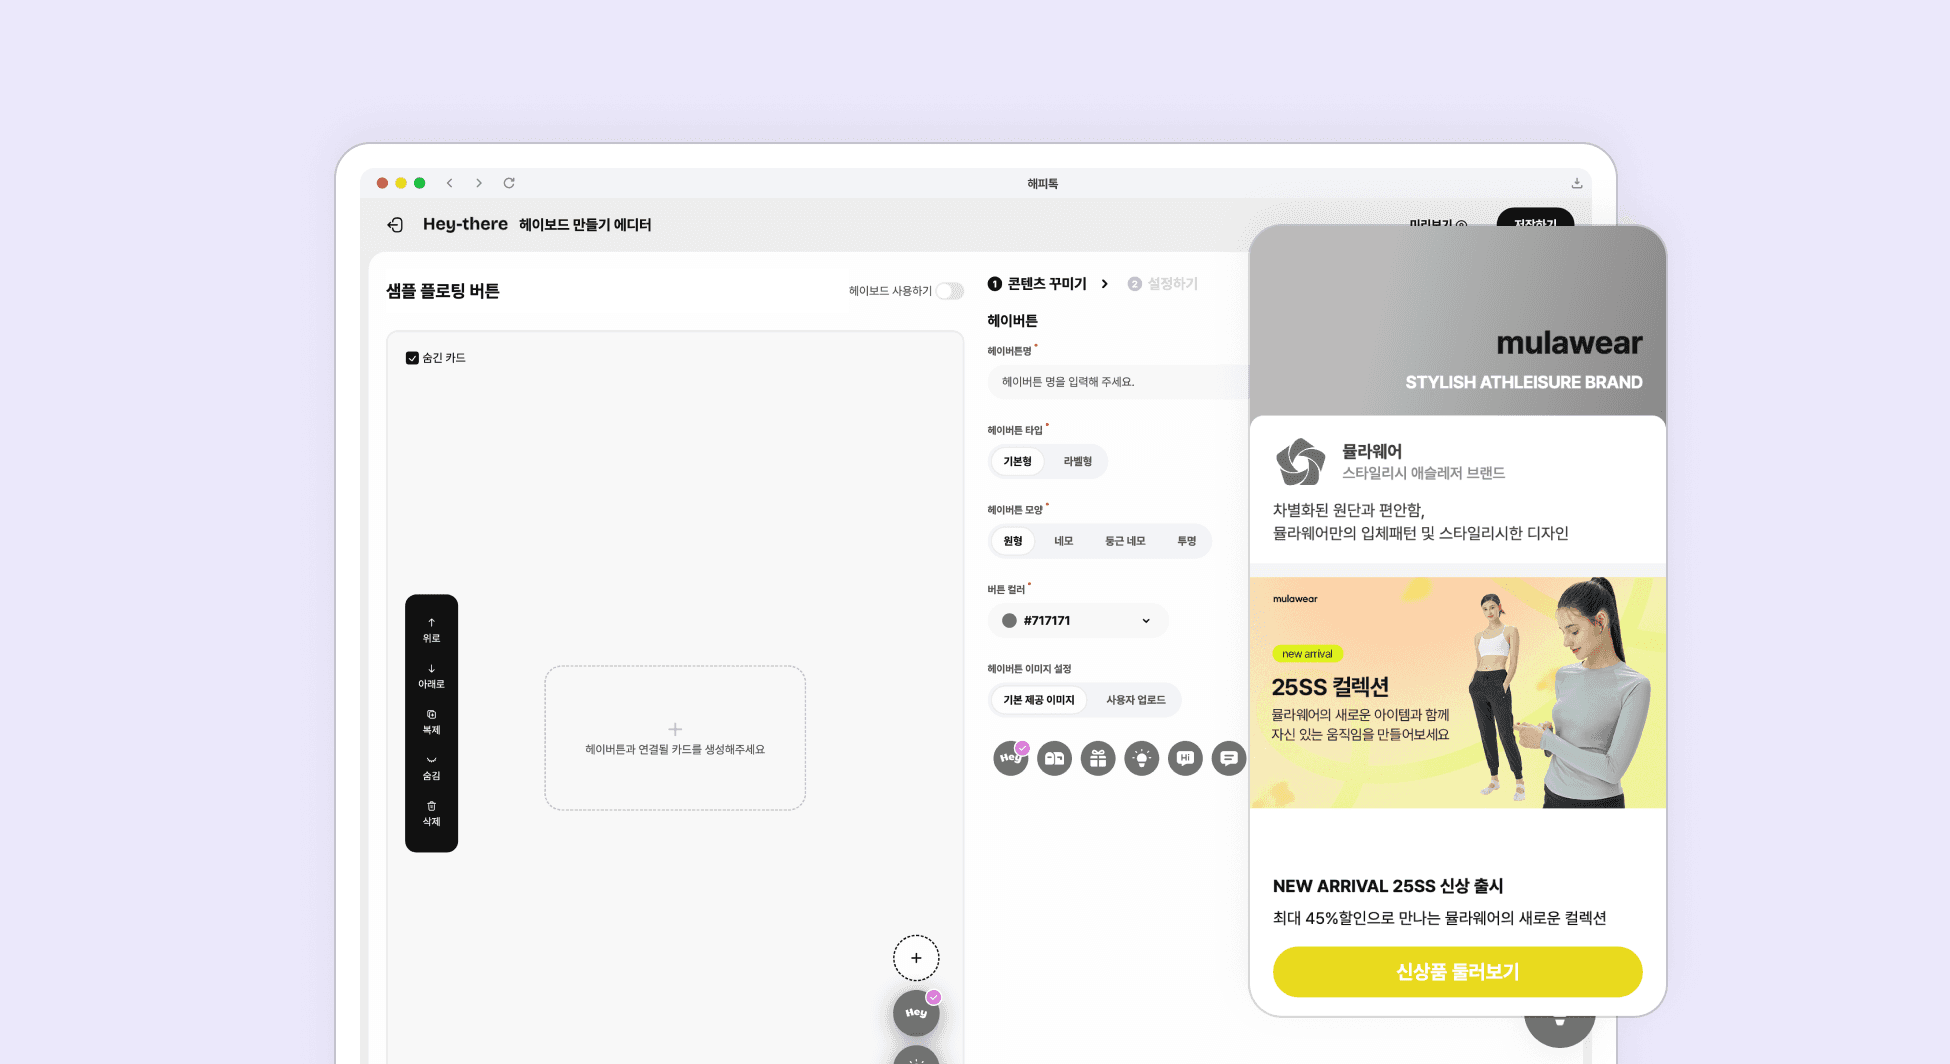The image size is (1950, 1064).
Task: Click the 헤이버튼 section heading
Action: point(1012,321)
